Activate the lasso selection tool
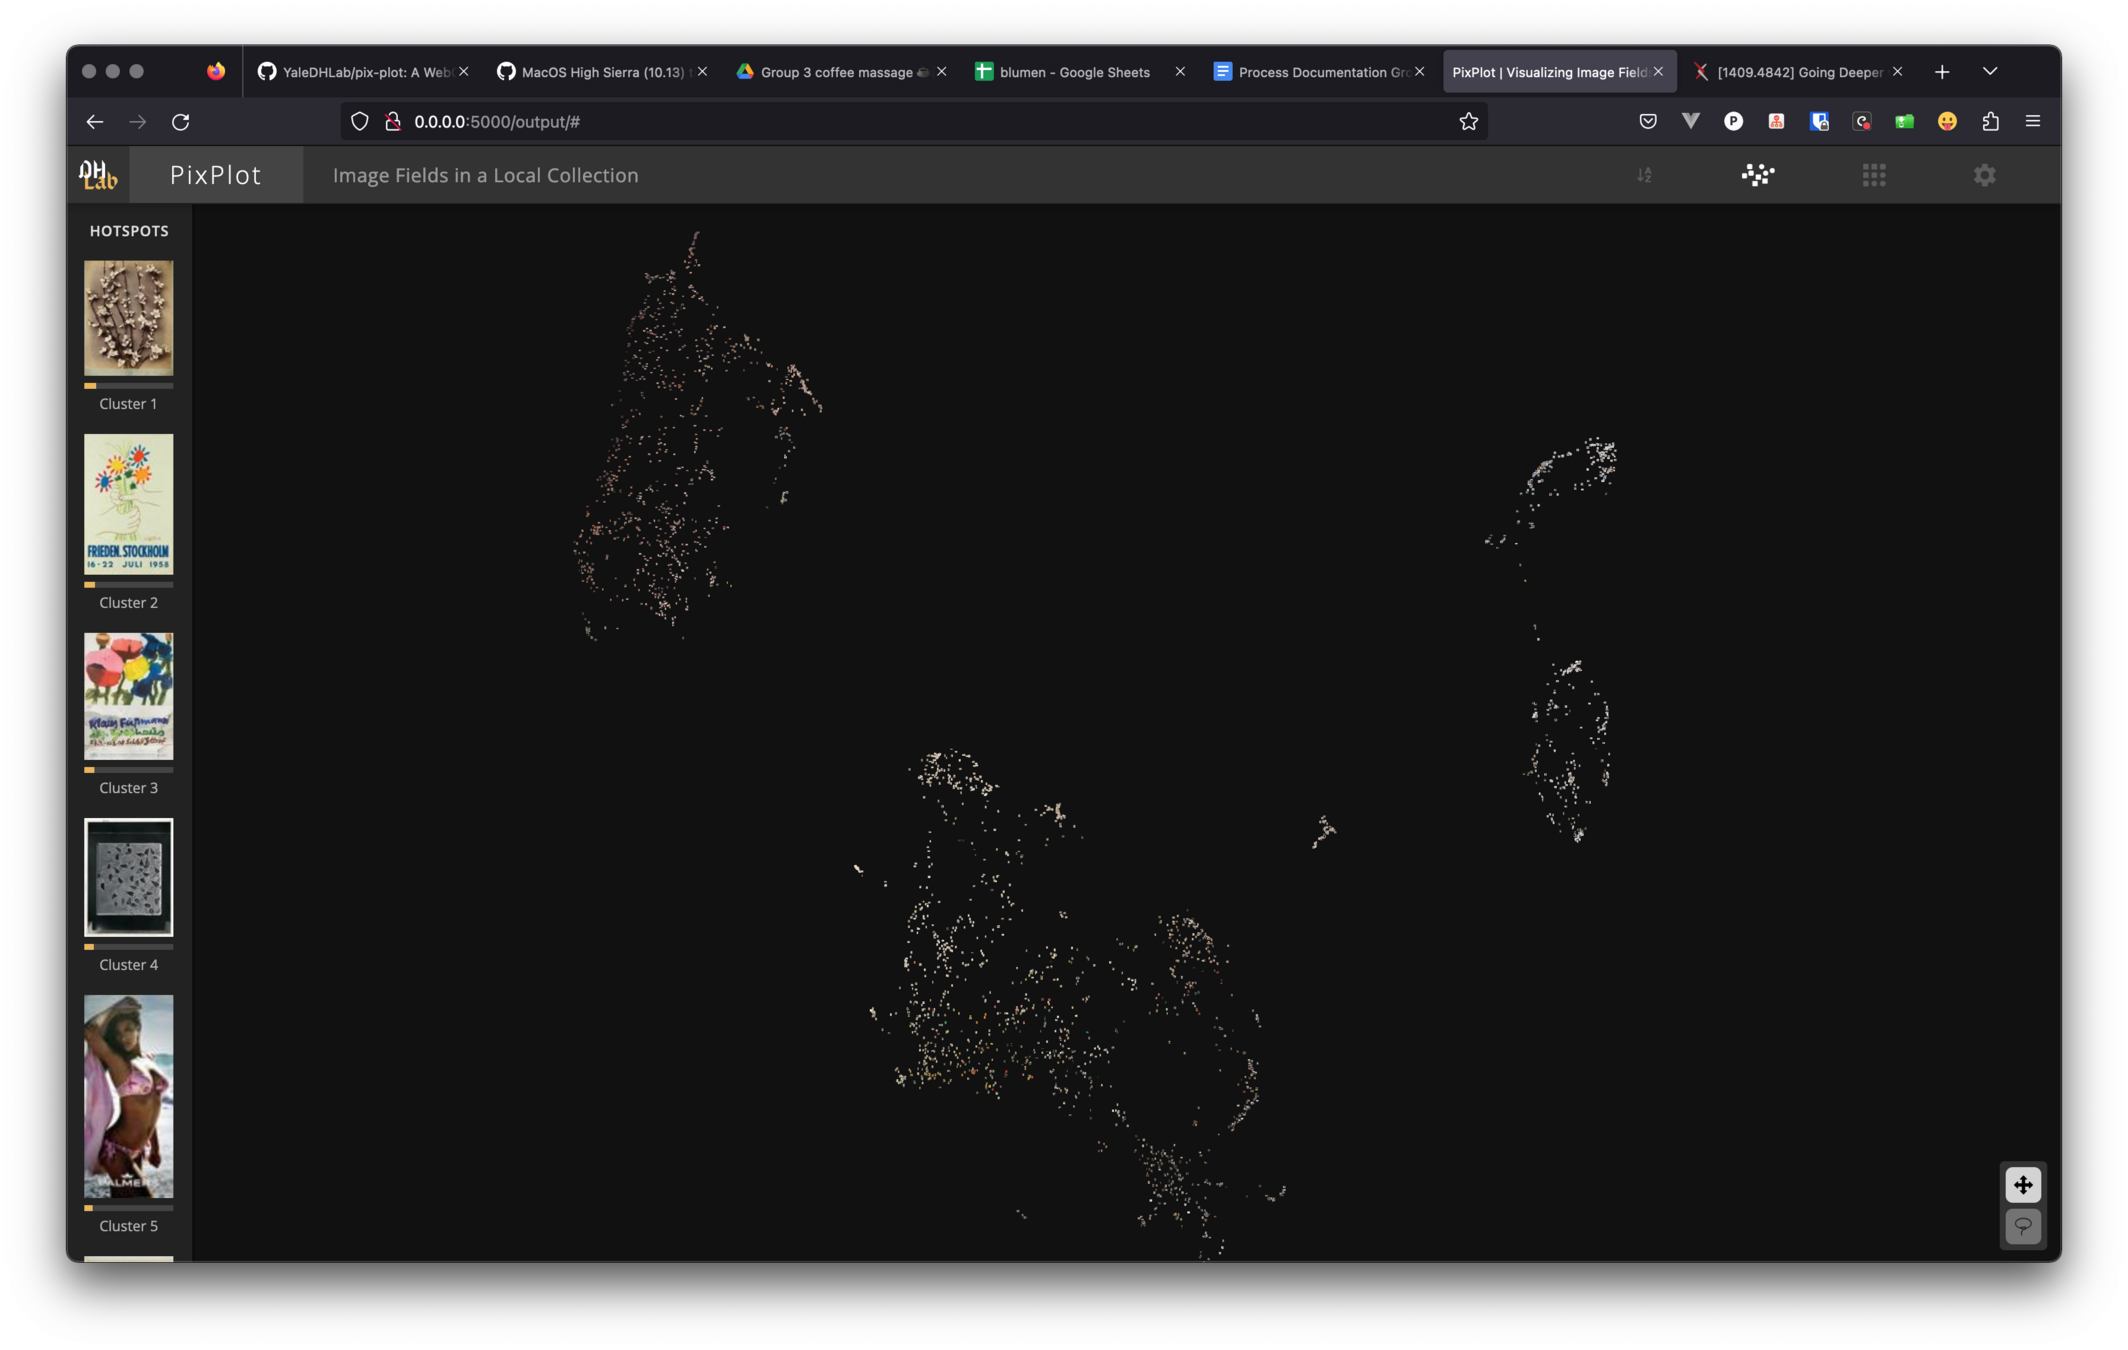This screenshot has width=2128, height=1350. click(2022, 1226)
